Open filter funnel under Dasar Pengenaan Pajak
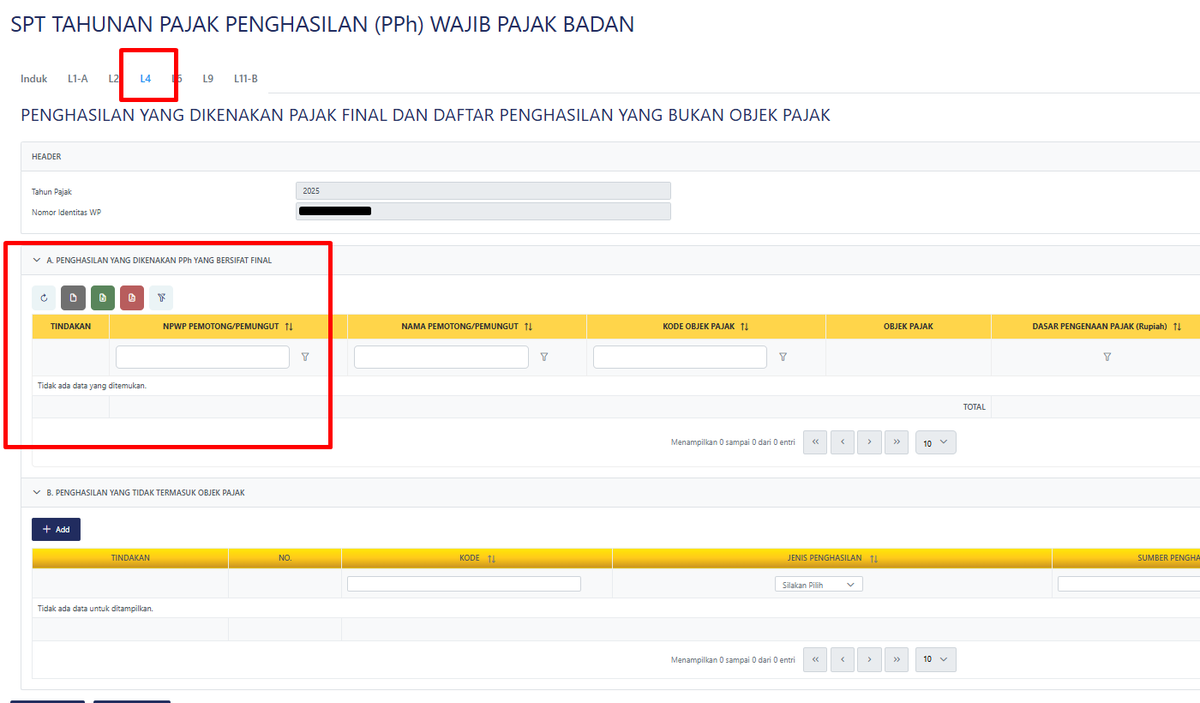Image resolution: width=1200 pixels, height=703 pixels. click(1107, 357)
